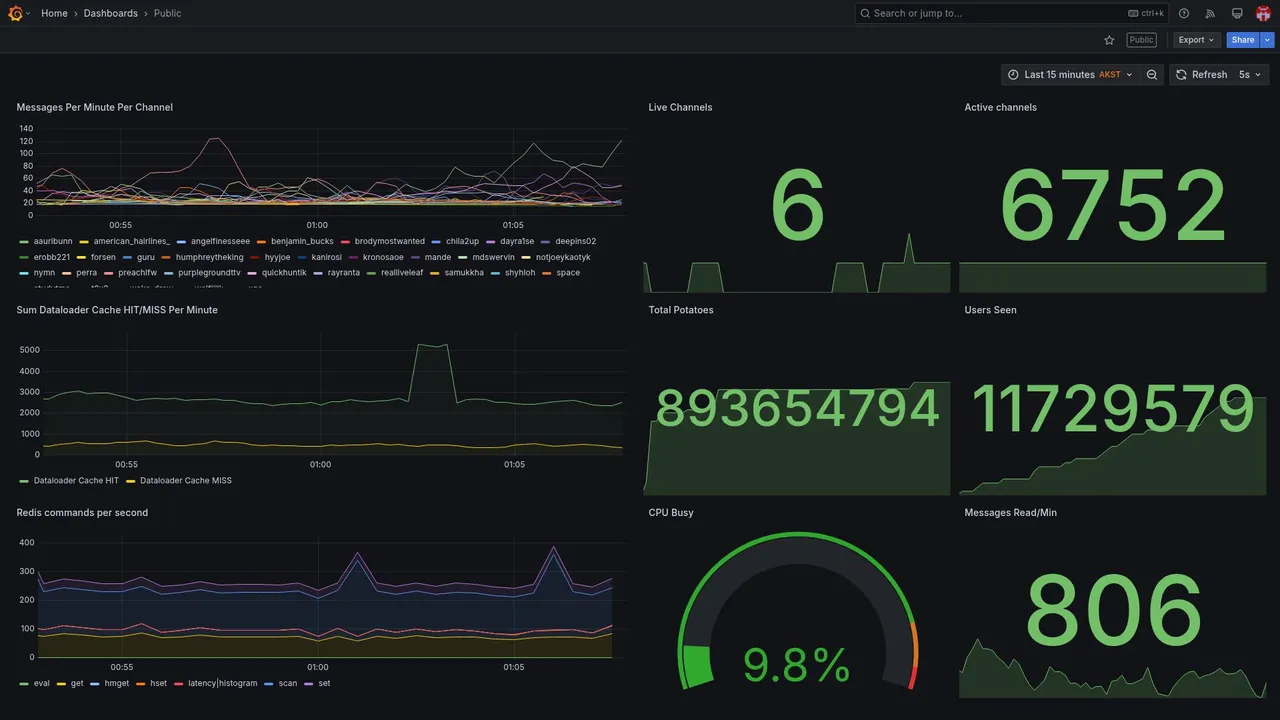Zoom out the time range
Image resolution: width=1280 pixels, height=720 pixels.
coord(1152,75)
